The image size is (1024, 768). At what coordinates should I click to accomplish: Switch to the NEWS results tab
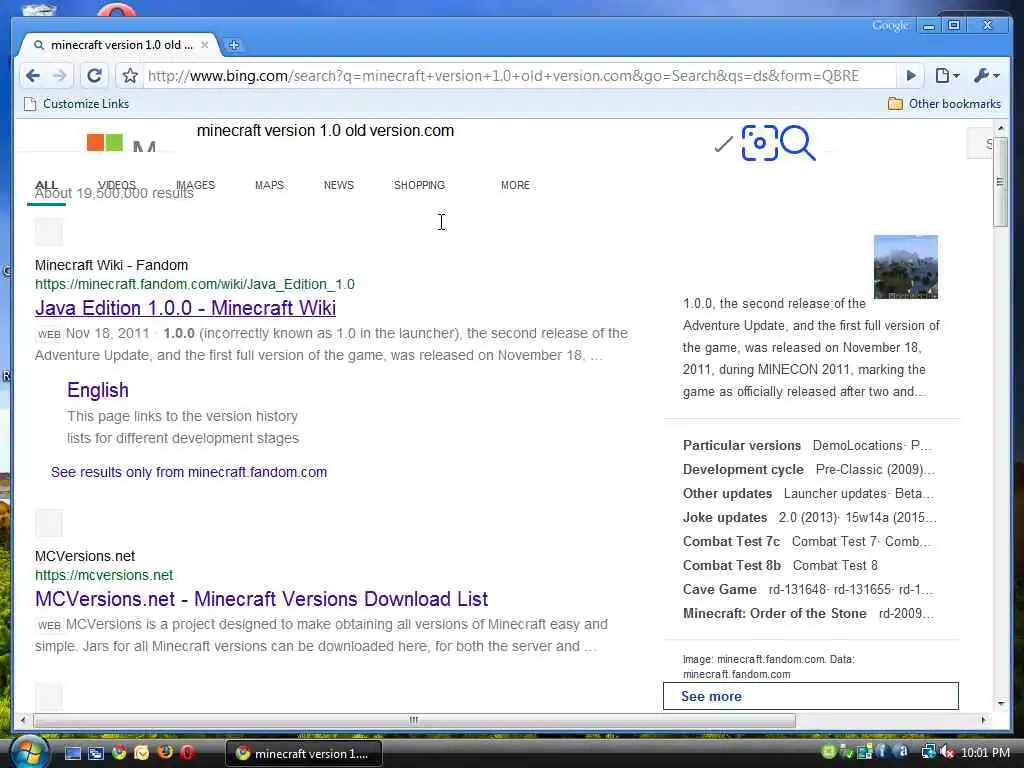(x=338, y=185)
